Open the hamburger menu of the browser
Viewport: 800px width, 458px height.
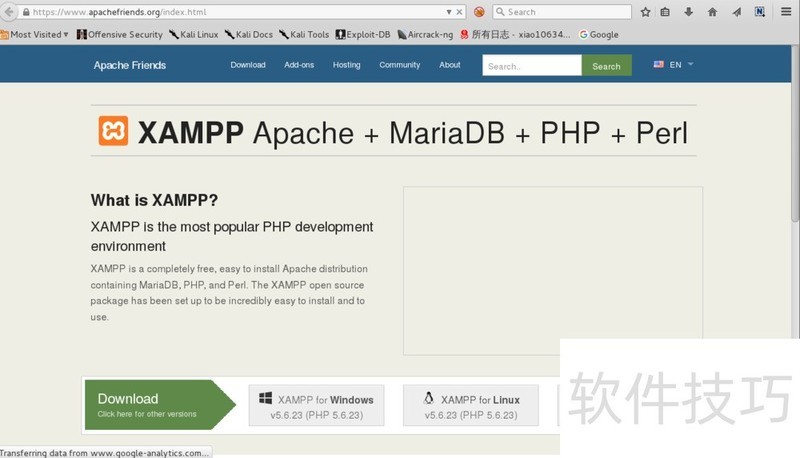[786, 11]
